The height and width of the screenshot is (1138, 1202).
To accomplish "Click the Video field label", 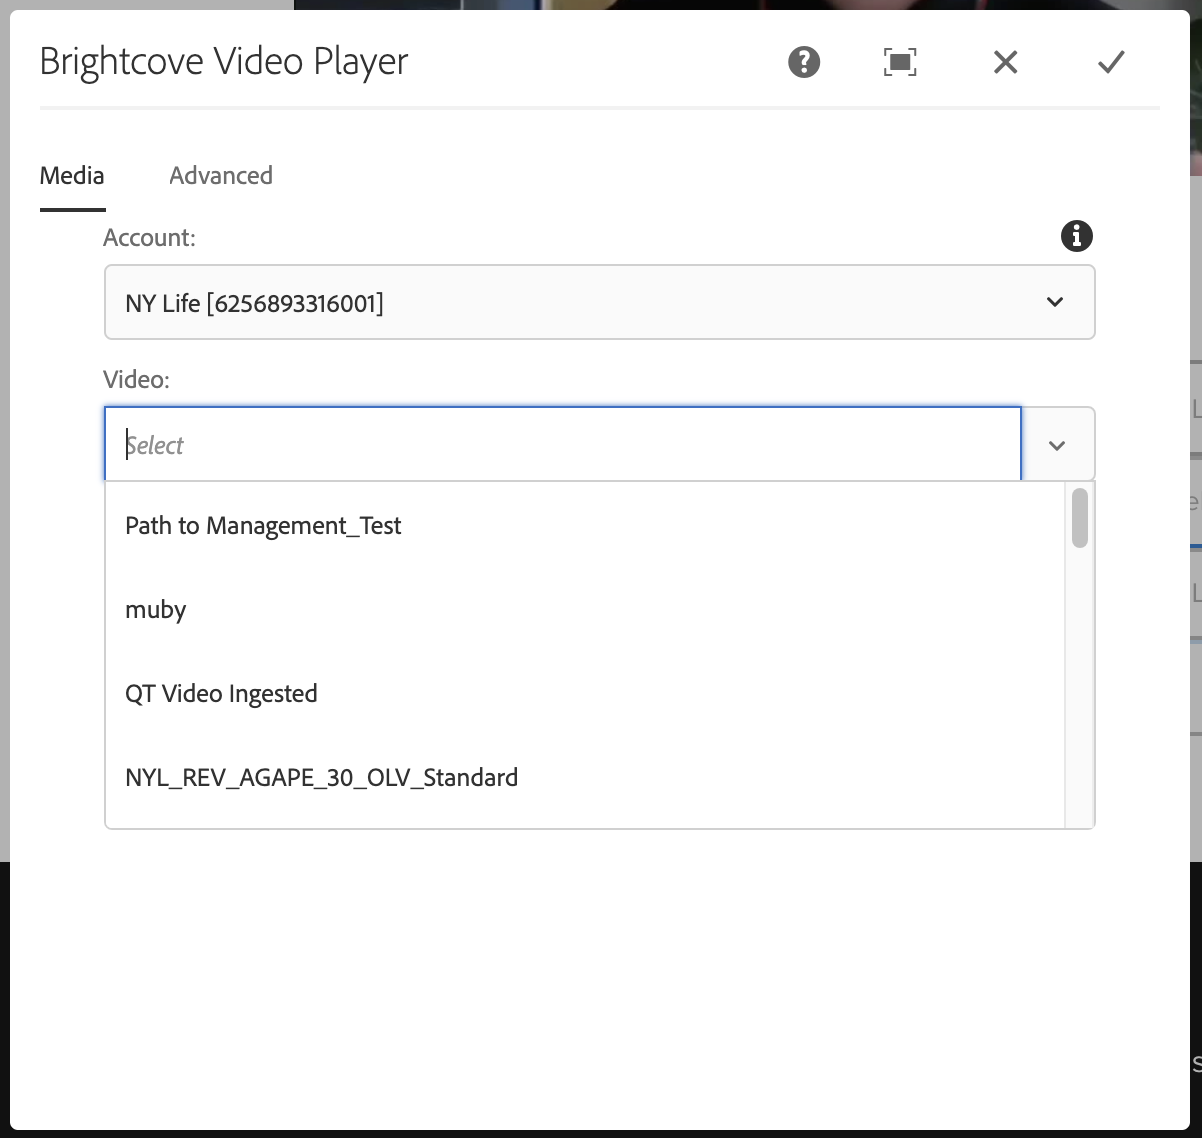I will point(136,380).
